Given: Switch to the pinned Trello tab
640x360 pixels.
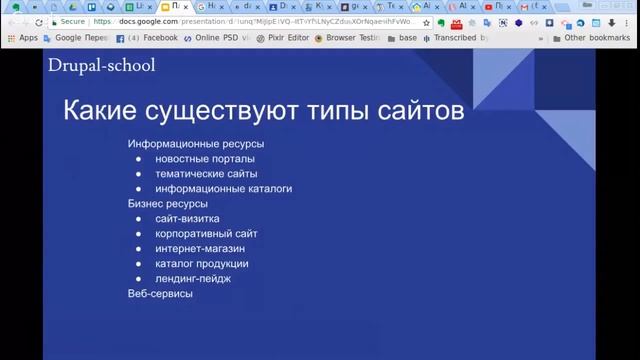Looking at the screenshot, I should [x=91, y=7].
